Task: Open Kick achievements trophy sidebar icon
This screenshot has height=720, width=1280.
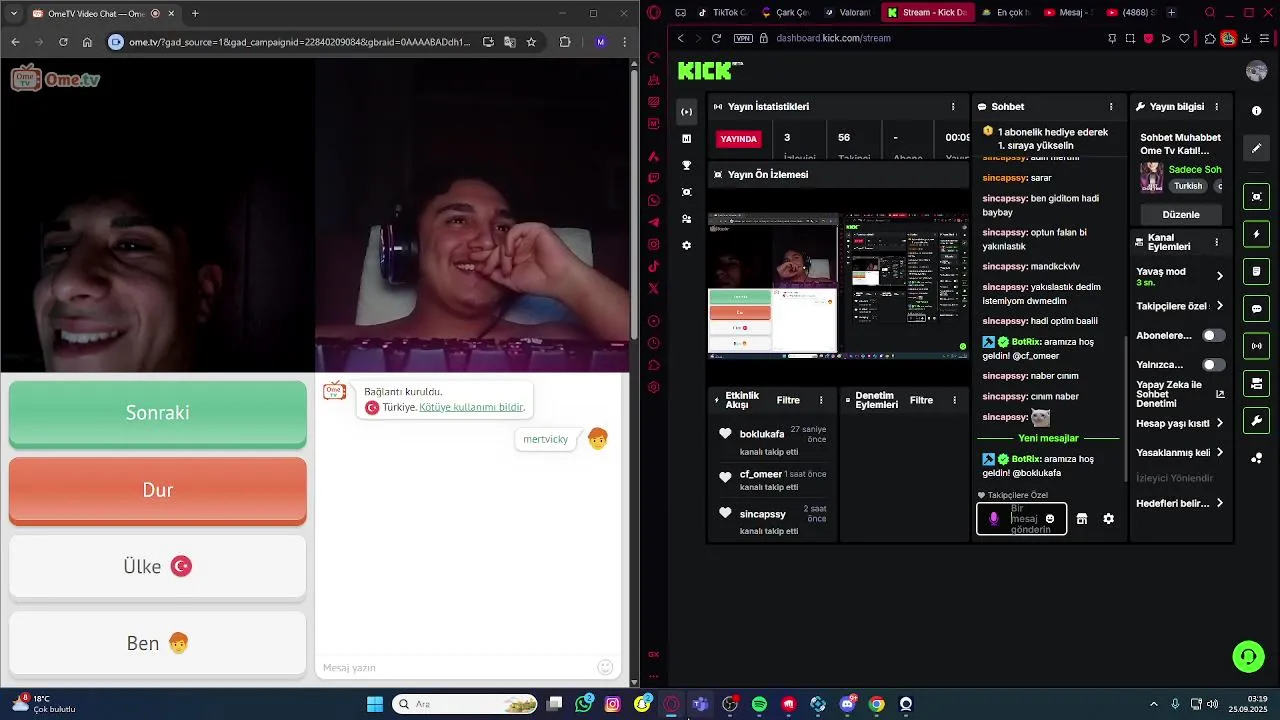Action: click(686, 165)
